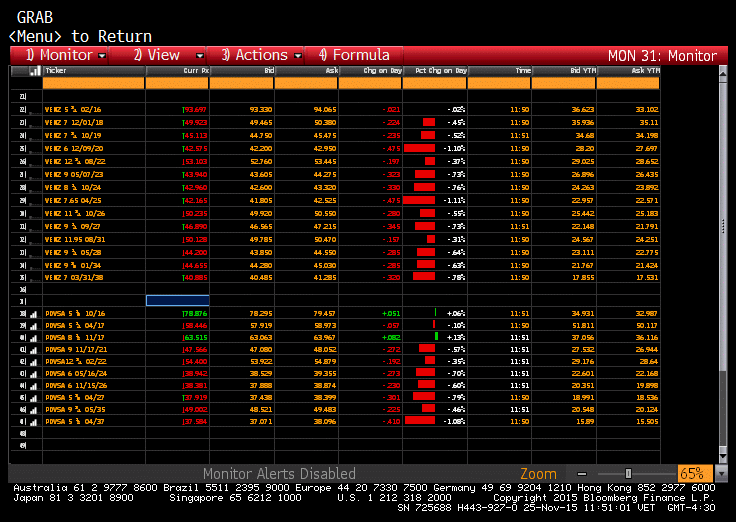Image resolution: width=736 pixels, height=522 pixels.
Task: Click bid YTM value 51.811
Action: tap(583, 326)
